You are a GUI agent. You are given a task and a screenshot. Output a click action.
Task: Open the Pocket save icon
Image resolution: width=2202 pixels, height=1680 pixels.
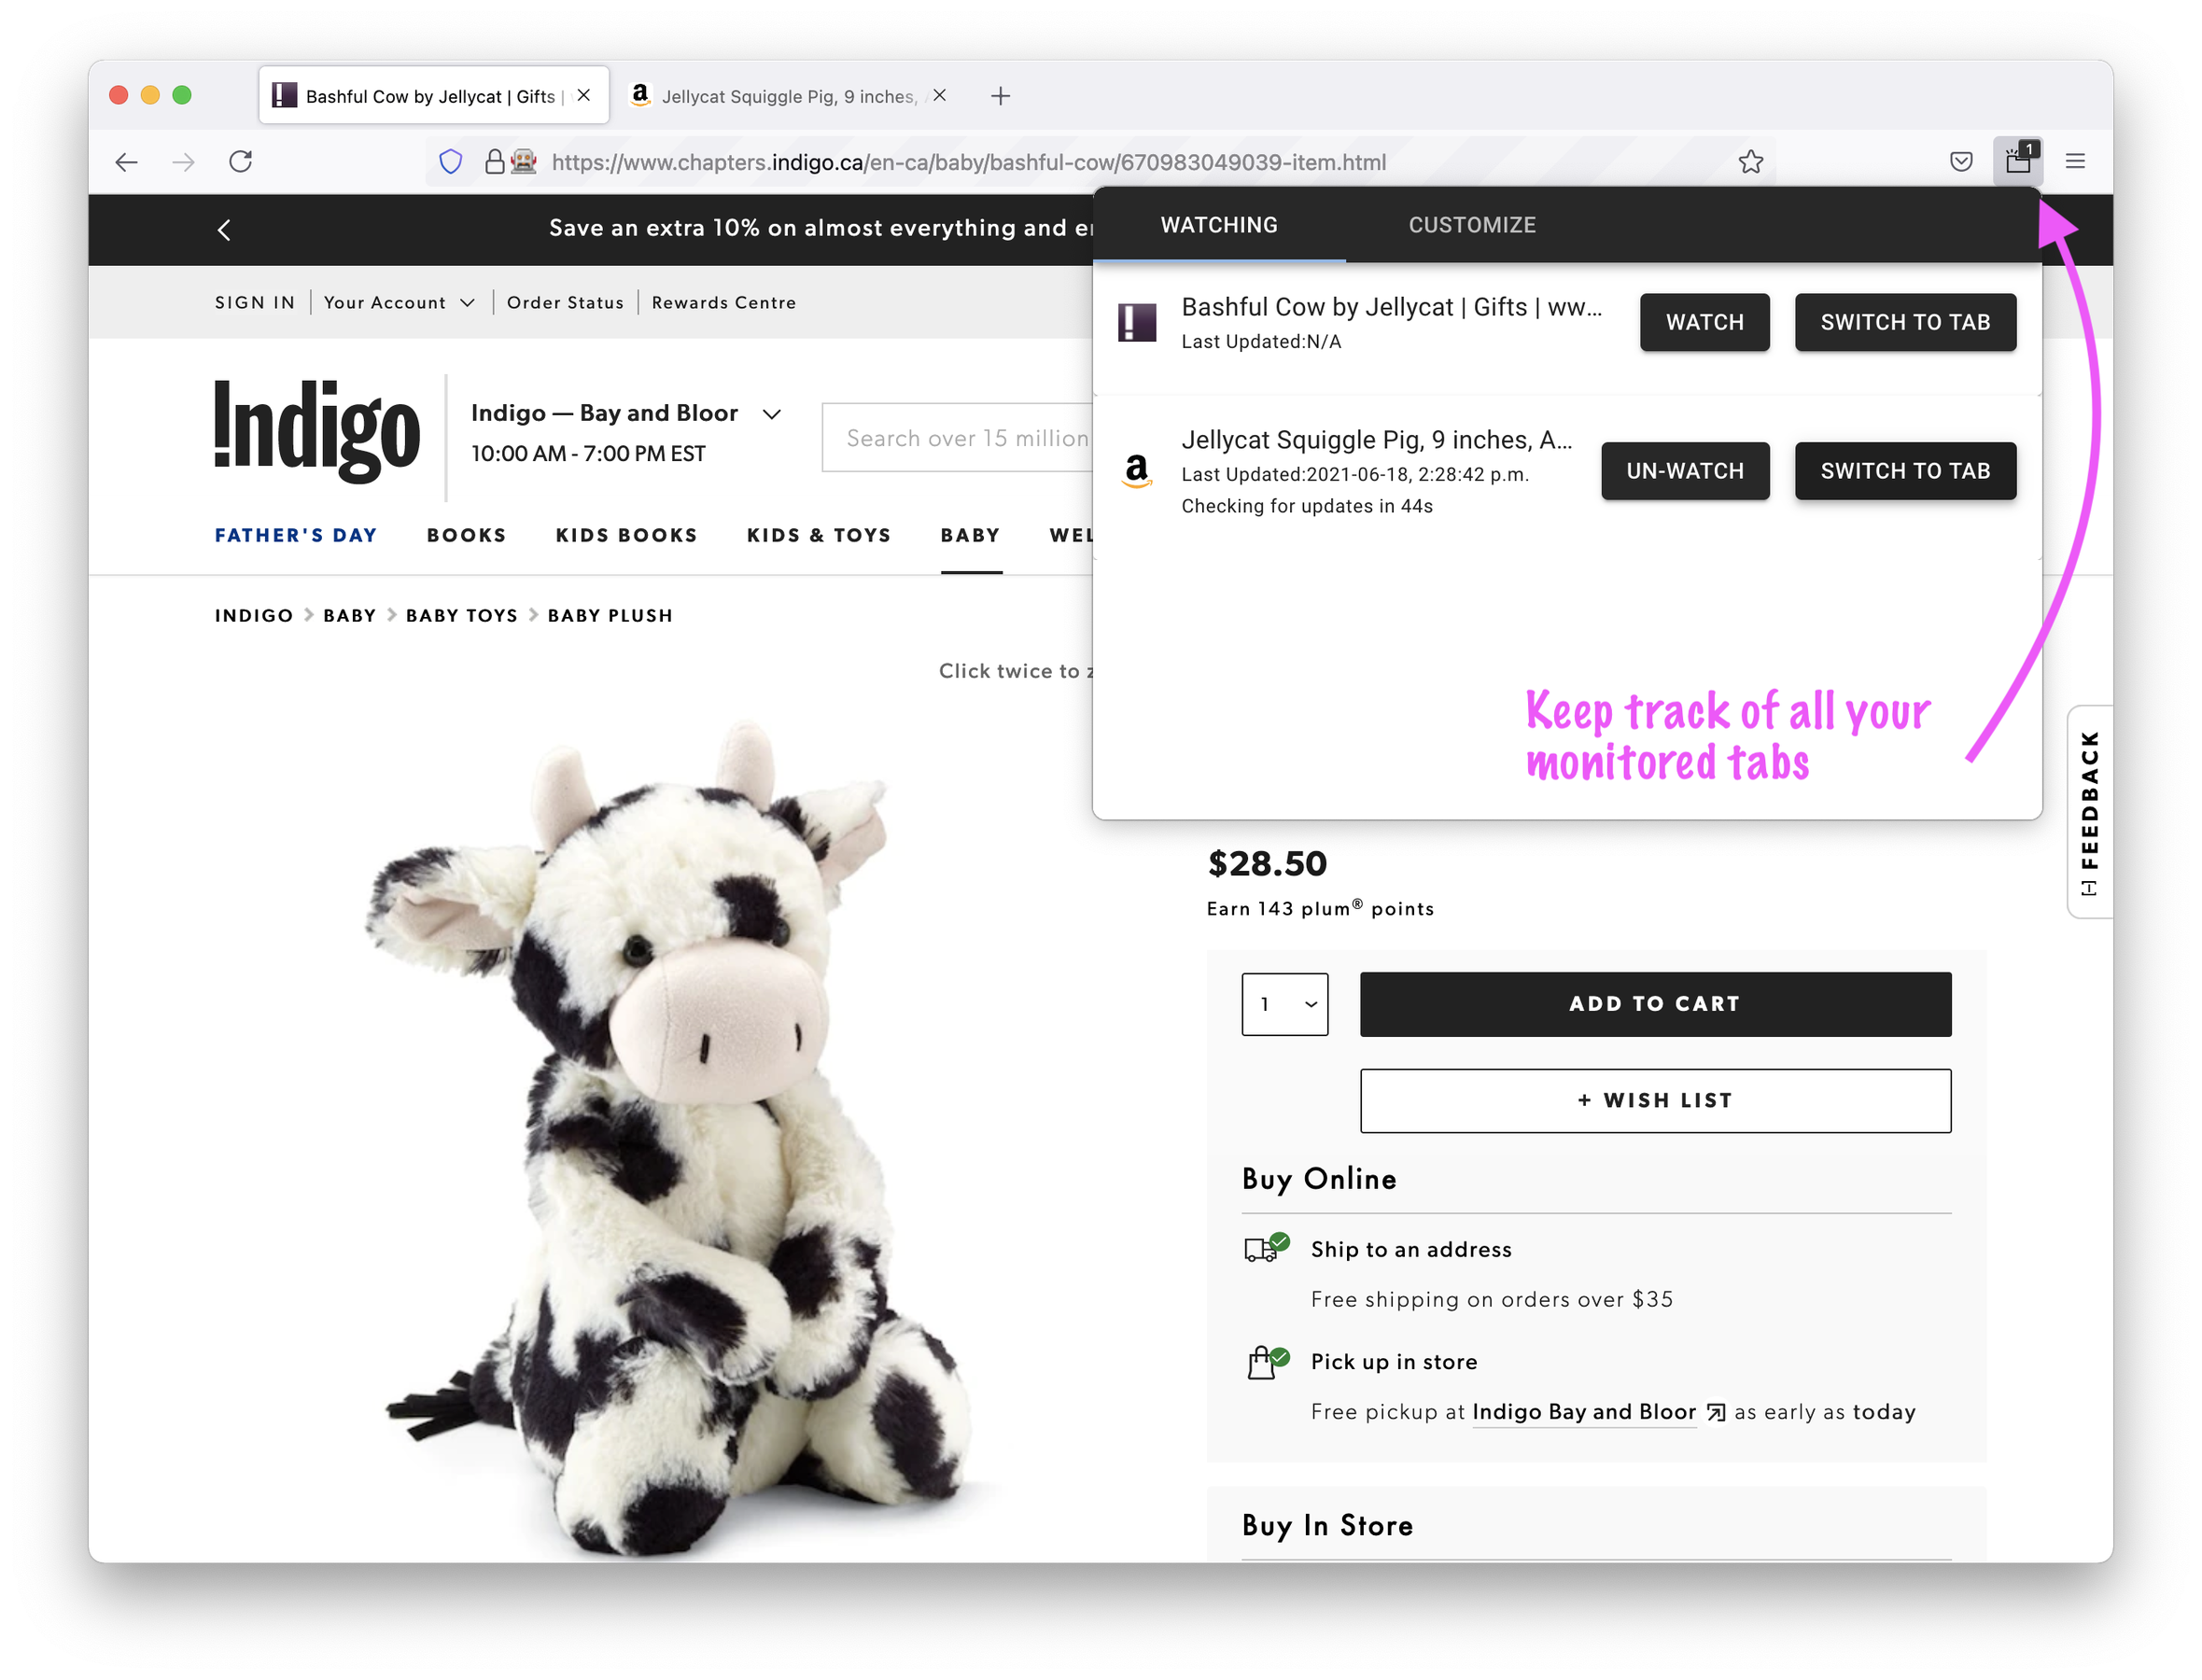1961,162
